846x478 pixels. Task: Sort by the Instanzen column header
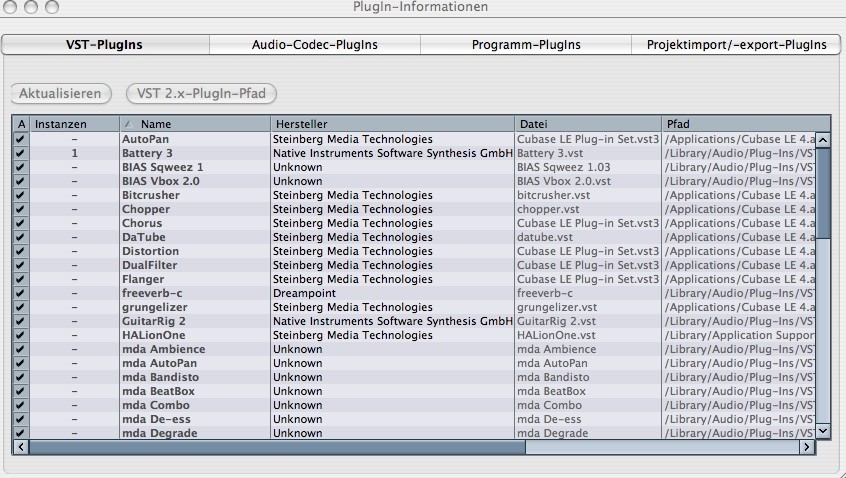74,124
